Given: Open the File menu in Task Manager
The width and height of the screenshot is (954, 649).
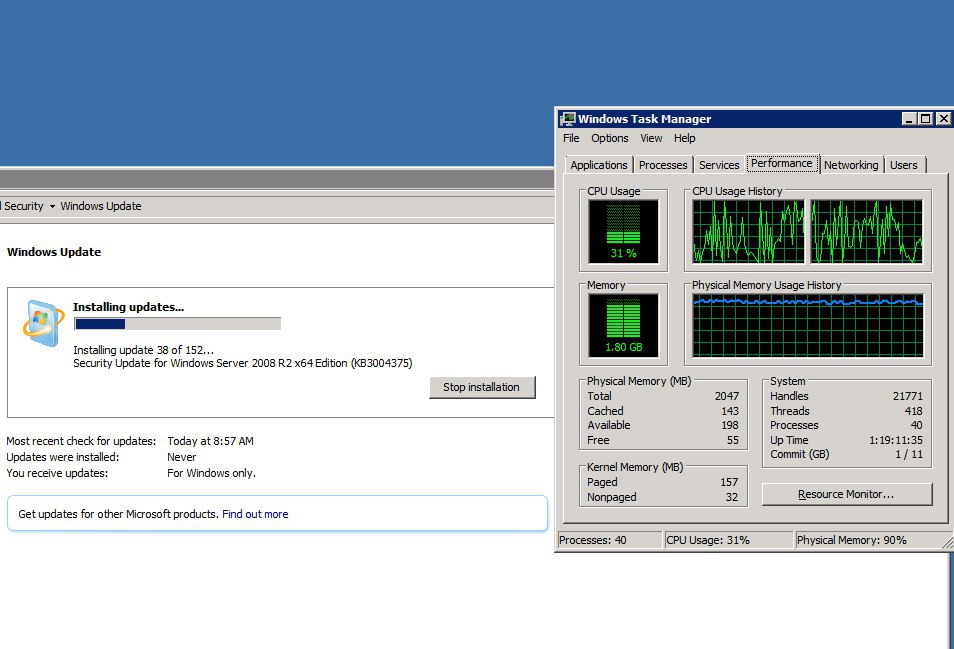Looking at the screenshot, I should [x=571, y=138].
